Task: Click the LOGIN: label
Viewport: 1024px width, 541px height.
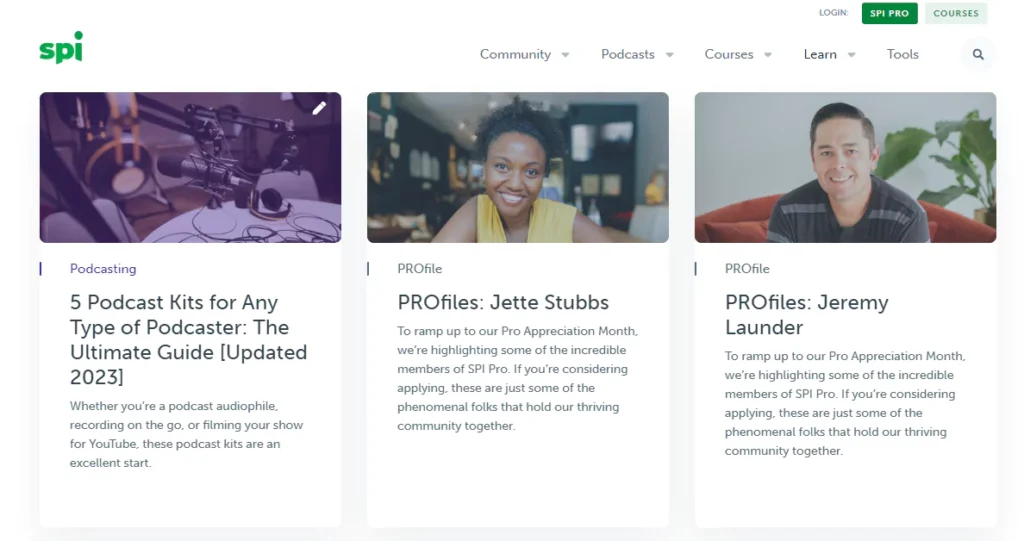Action: 833,12
